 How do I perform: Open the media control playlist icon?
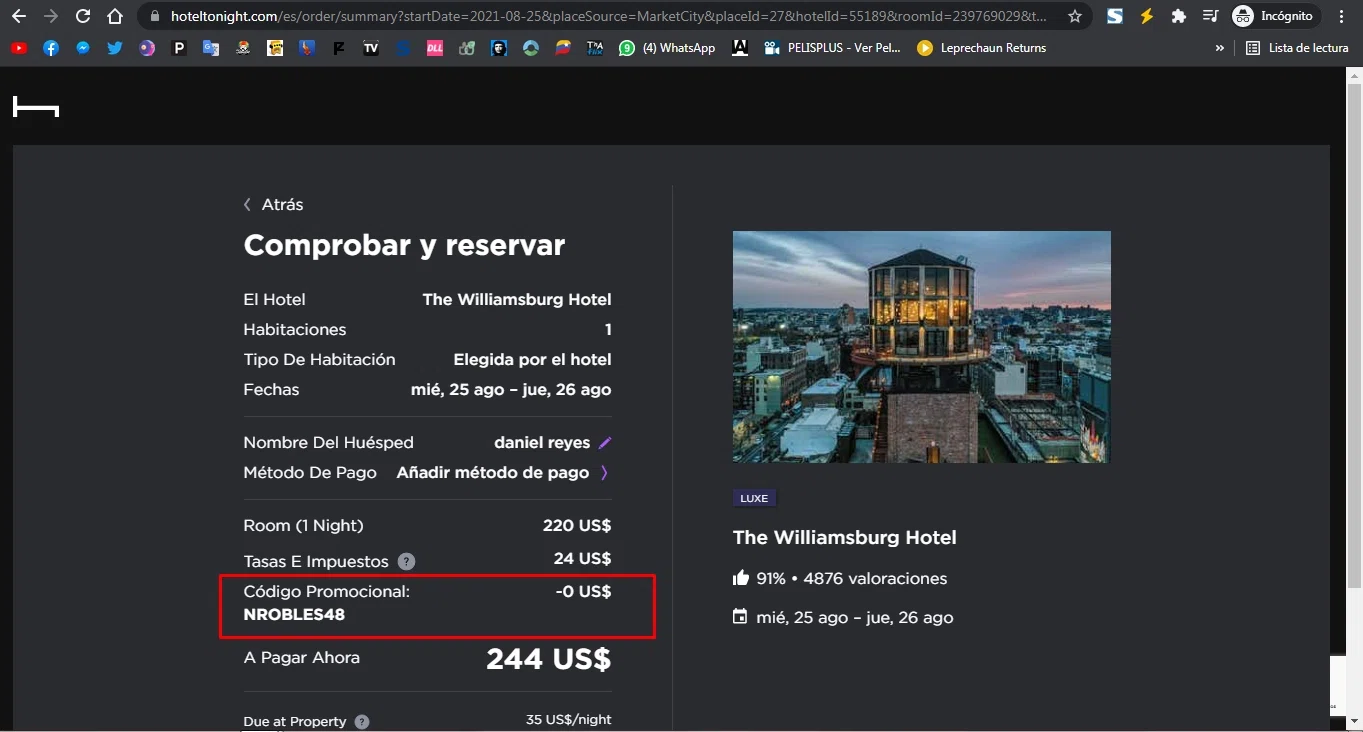tap(1210, 16)
